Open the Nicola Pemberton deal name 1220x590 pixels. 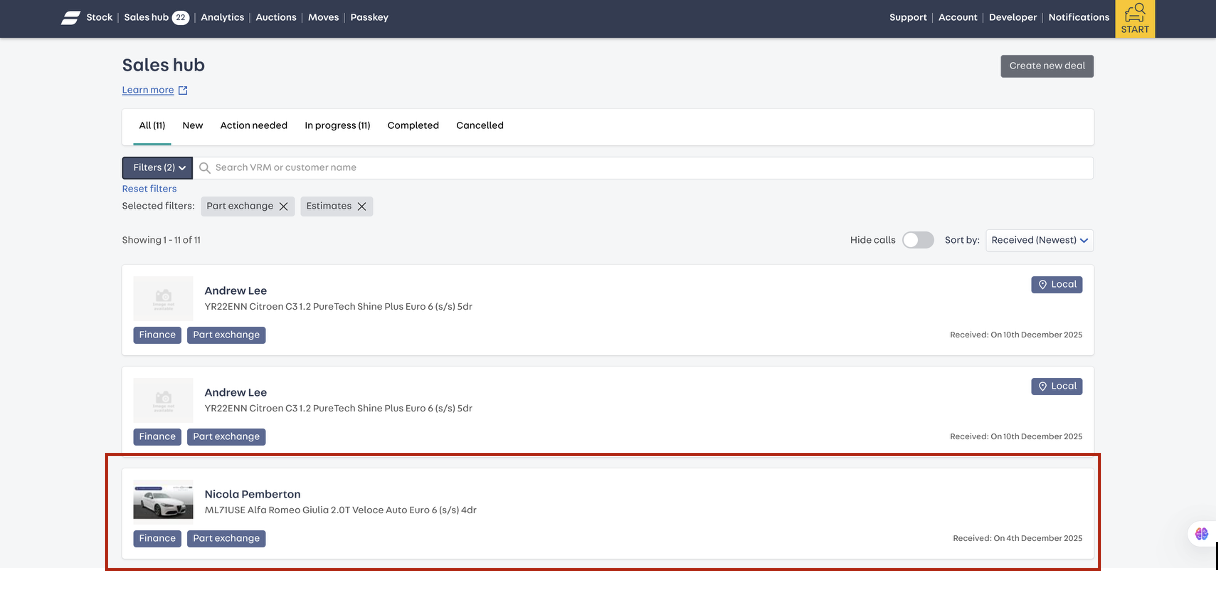[253, 494]
